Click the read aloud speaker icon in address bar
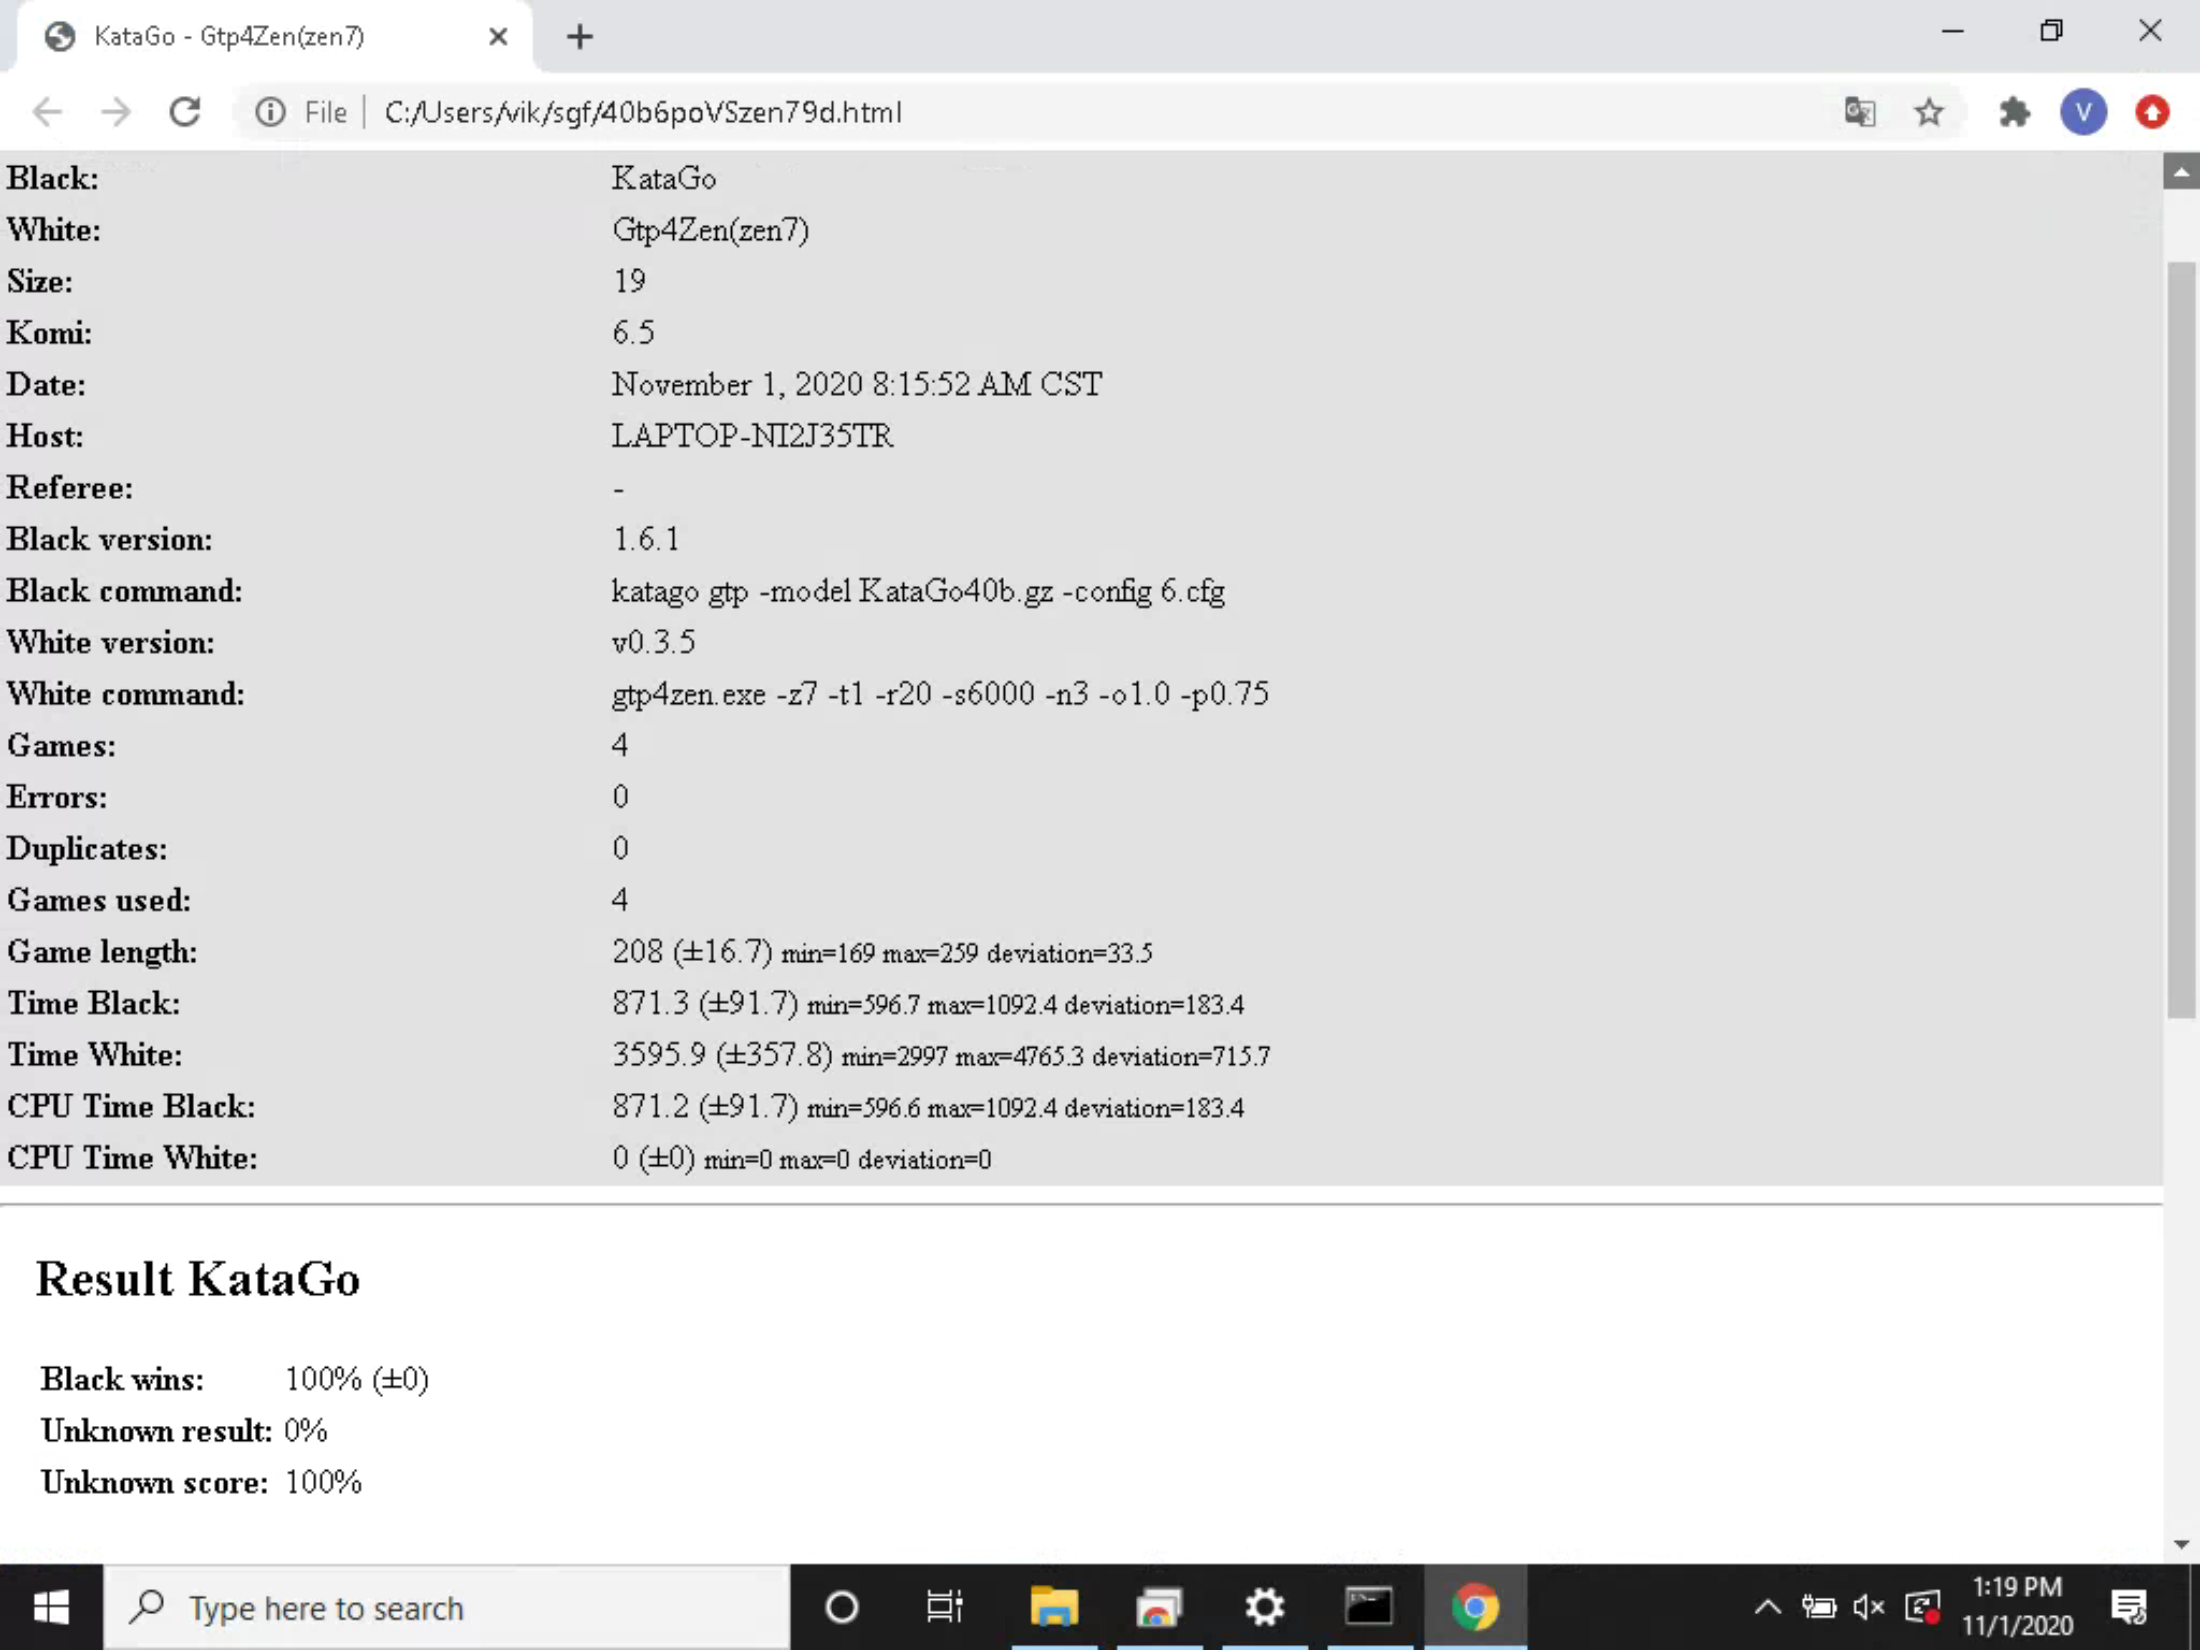The height and width of the screenshot is (1650, 2200). 1857,113
